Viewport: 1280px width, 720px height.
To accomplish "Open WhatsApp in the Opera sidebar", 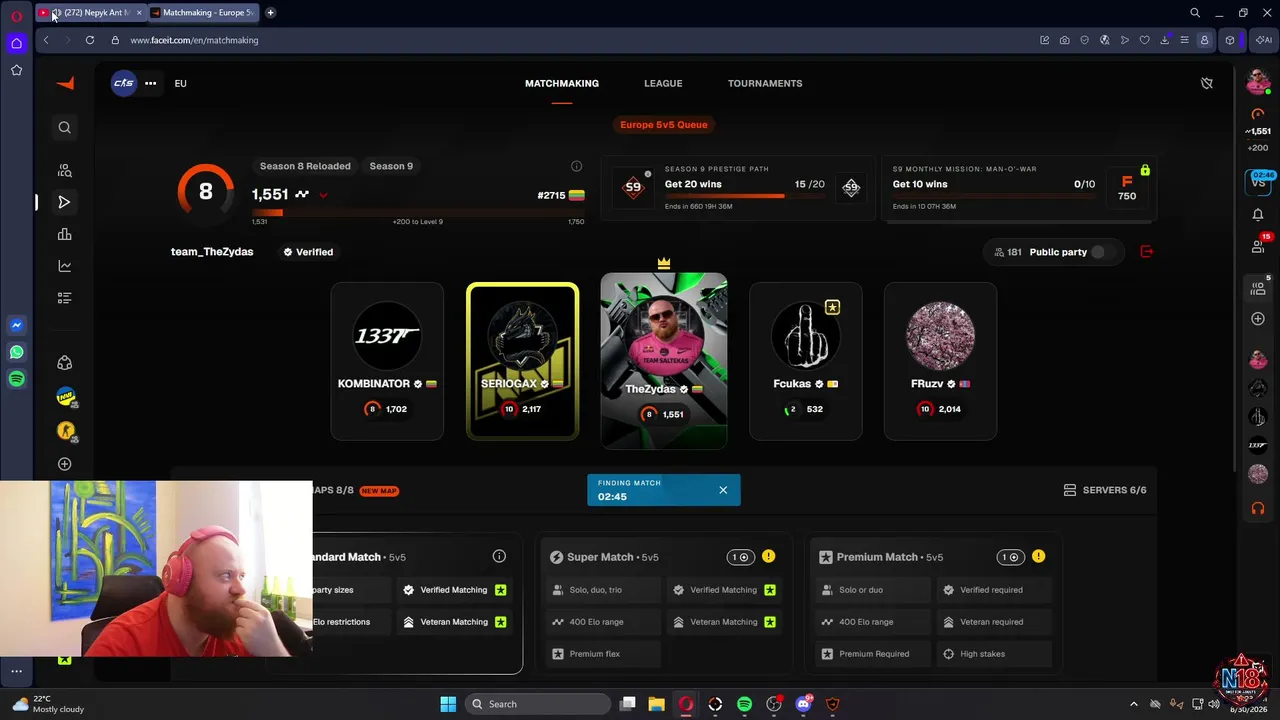I will [16, 352].
